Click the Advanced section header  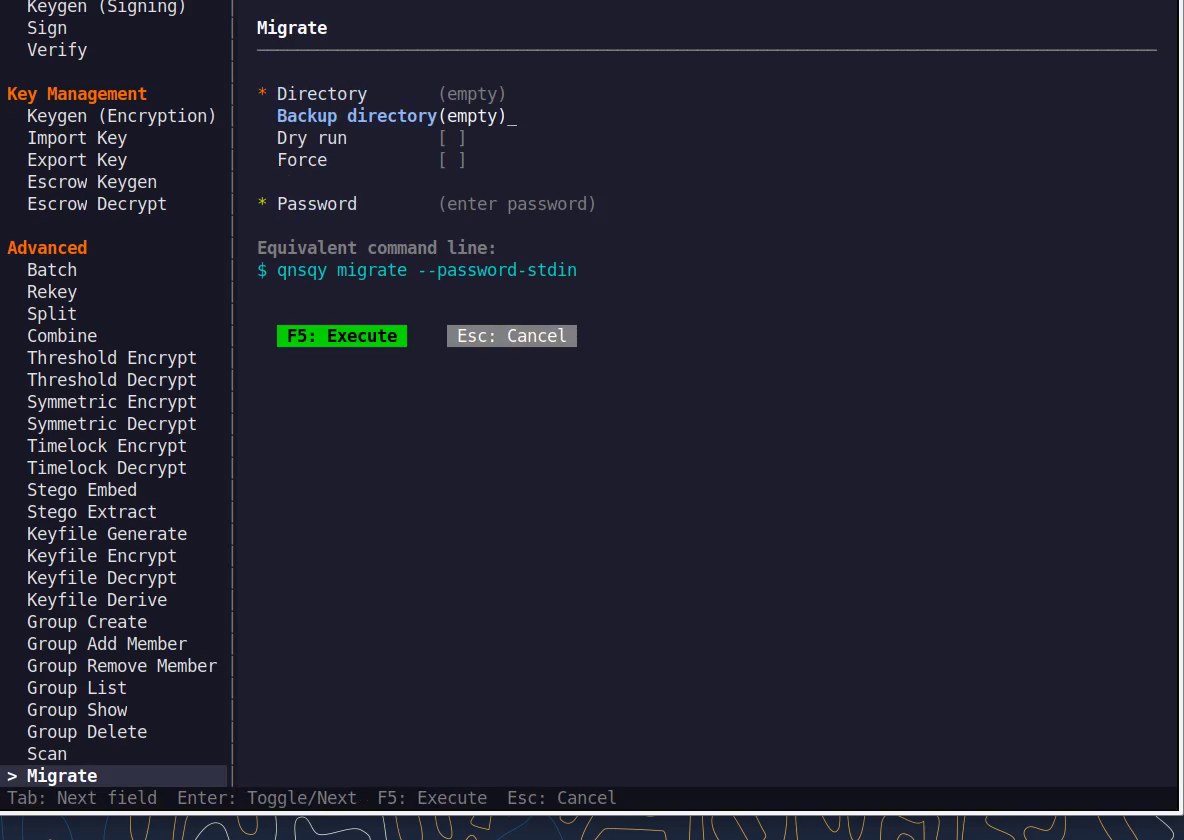(47, 248)
